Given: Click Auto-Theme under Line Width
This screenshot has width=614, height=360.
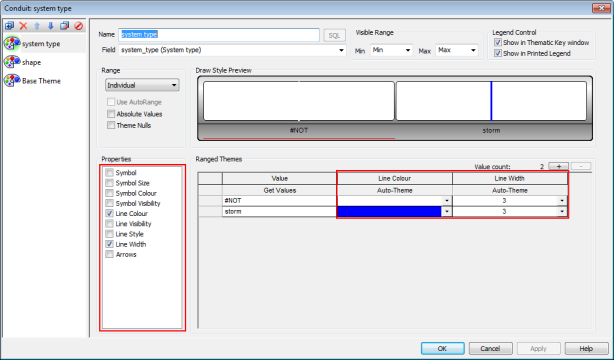Looking at the screenshot, I should coord(510,190).
